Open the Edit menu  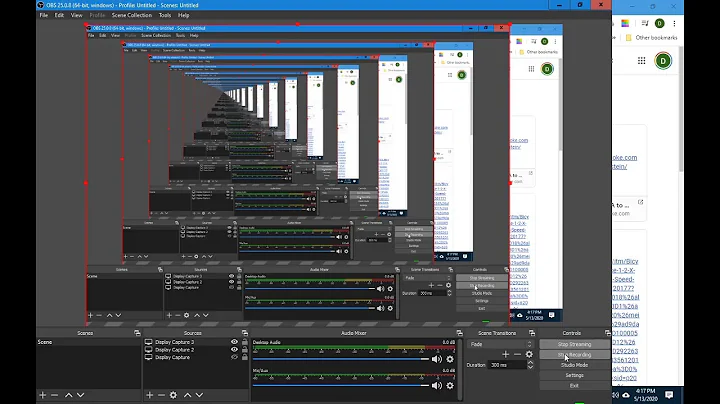(x=59, y=15)
